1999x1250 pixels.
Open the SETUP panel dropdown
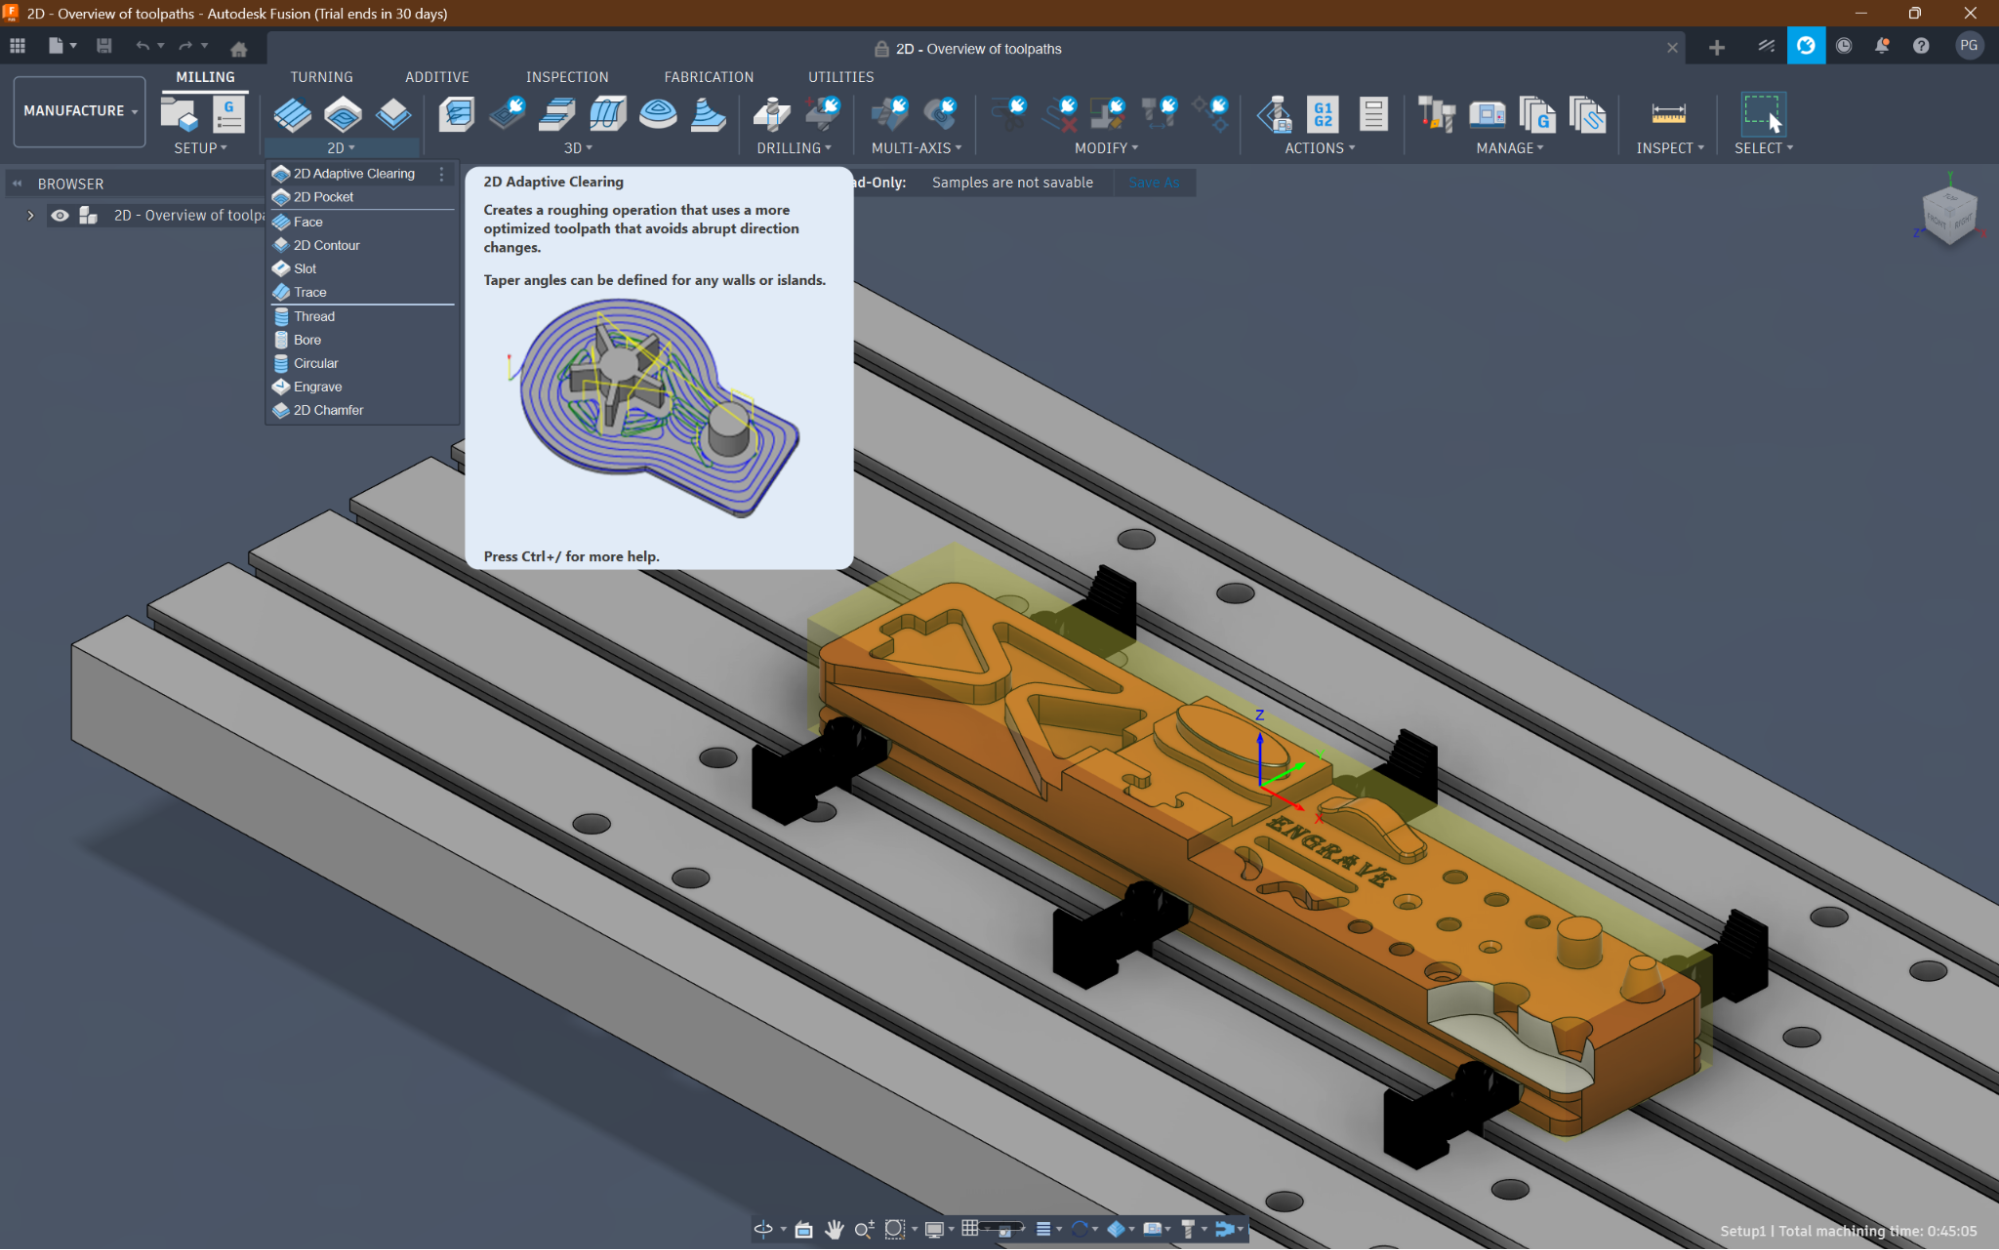coord(200,148)
